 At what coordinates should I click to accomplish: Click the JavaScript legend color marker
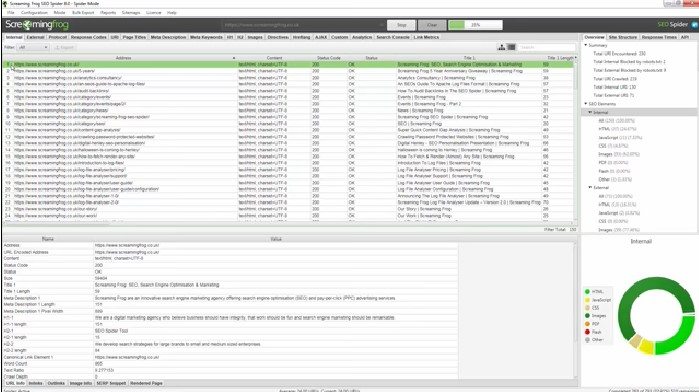coord(587,300)
